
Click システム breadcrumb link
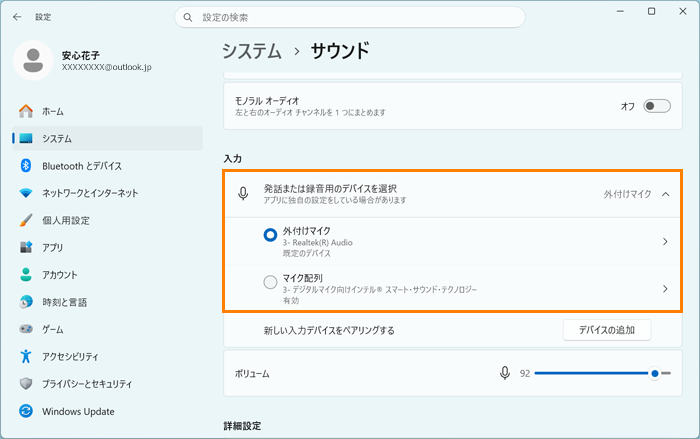pyautogui.click(x=252, y=51)
